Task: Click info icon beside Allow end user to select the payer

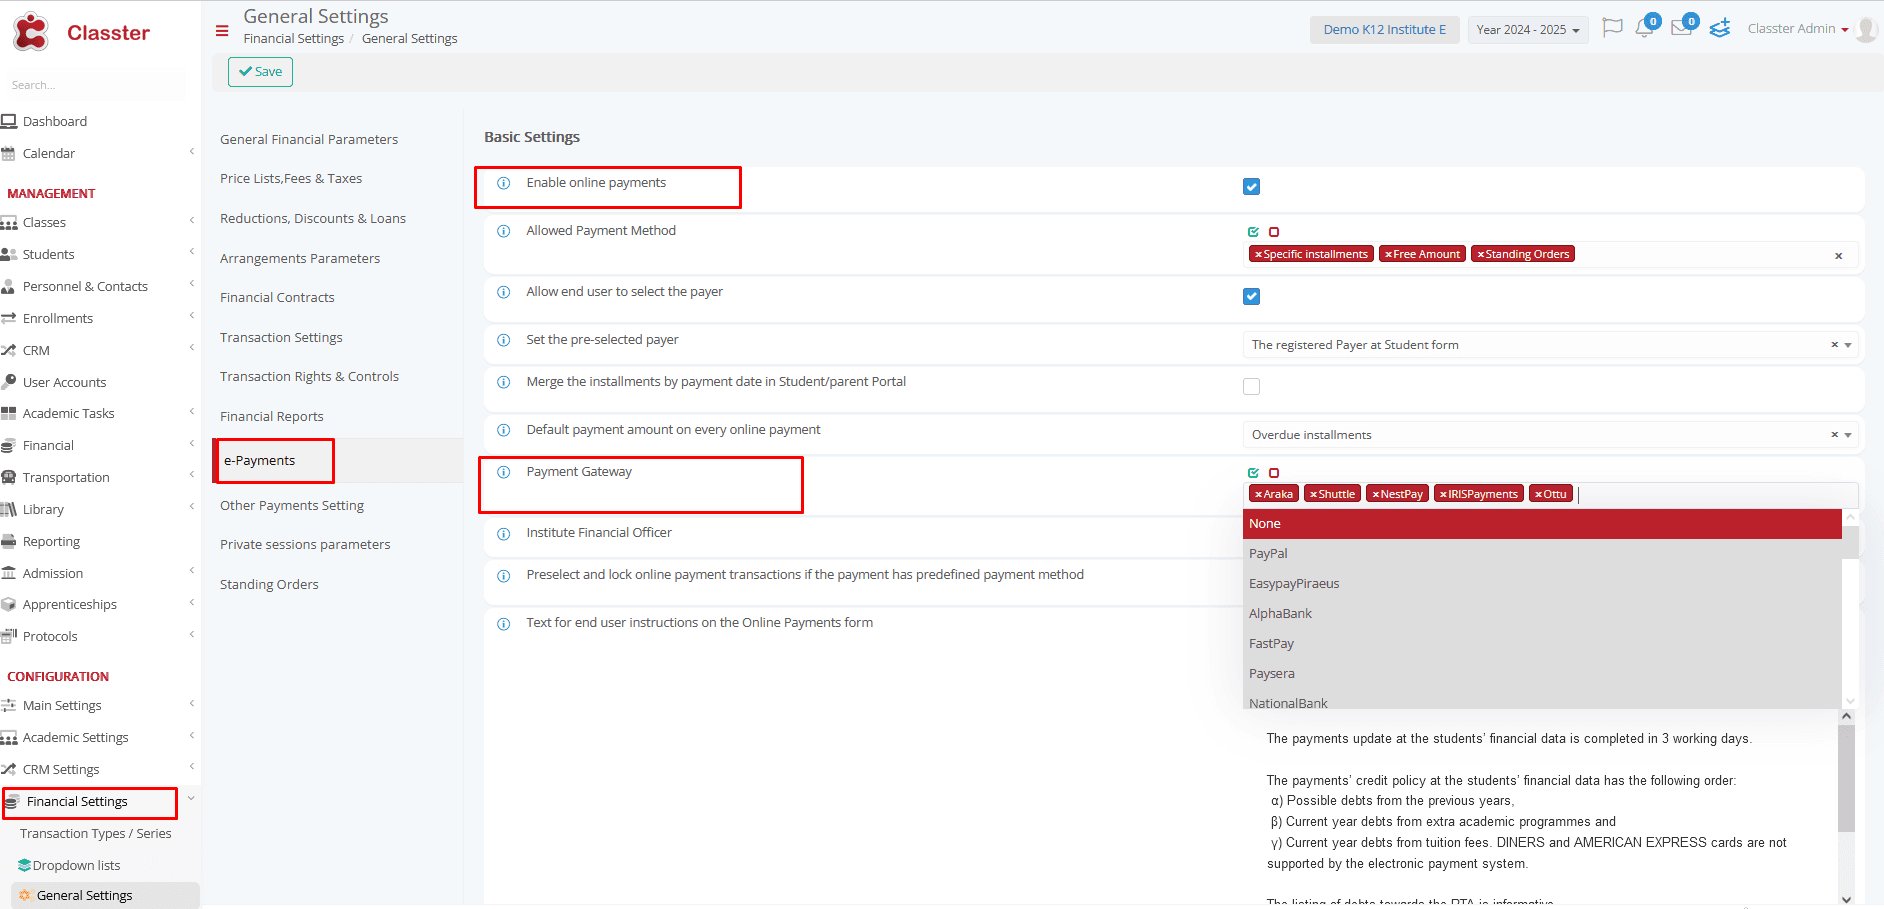Action: (x=504, y=292)
